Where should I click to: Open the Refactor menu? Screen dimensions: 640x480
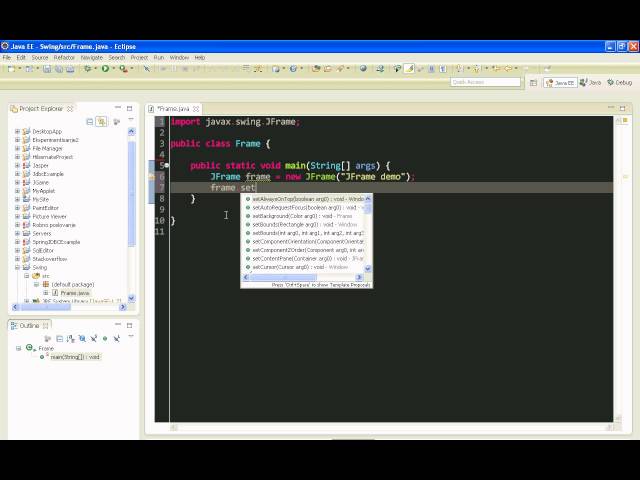click(64, 58)
